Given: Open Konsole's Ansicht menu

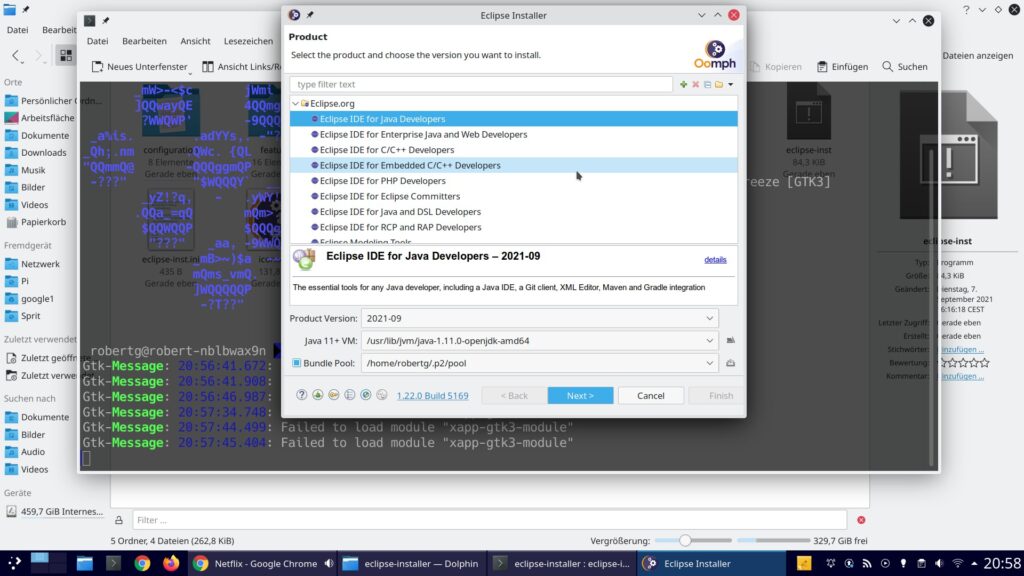Looking at the screenshot, I should pyautogui.click(x=195, y=40).
